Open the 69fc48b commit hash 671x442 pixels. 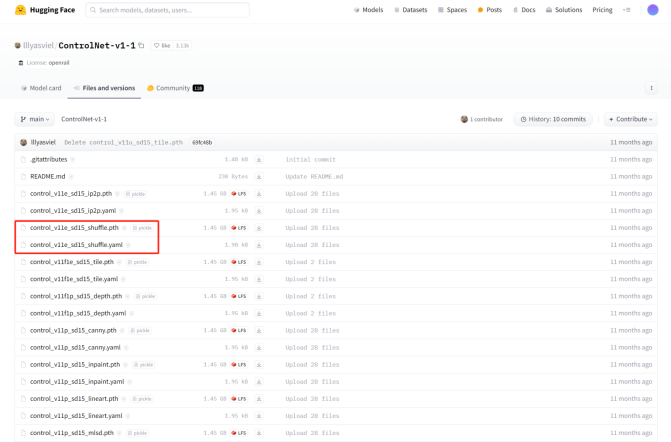[202, 142]
